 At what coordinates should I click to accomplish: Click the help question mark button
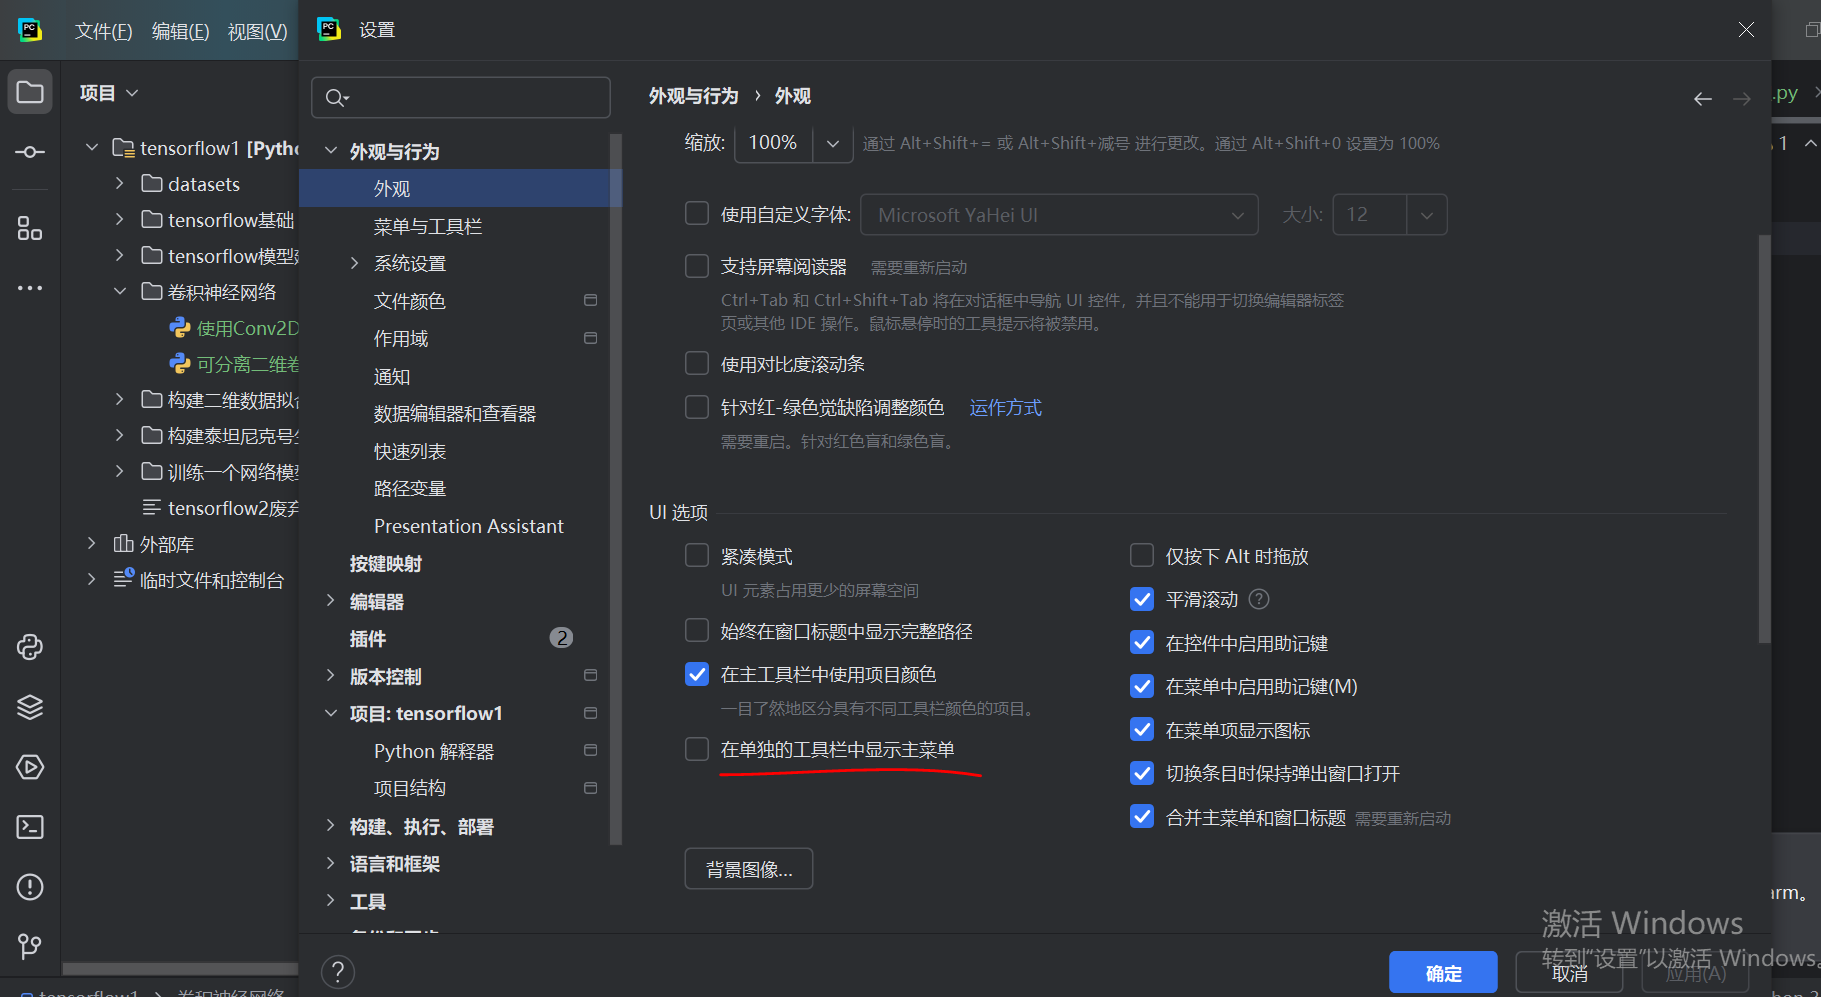click(338, 972)
